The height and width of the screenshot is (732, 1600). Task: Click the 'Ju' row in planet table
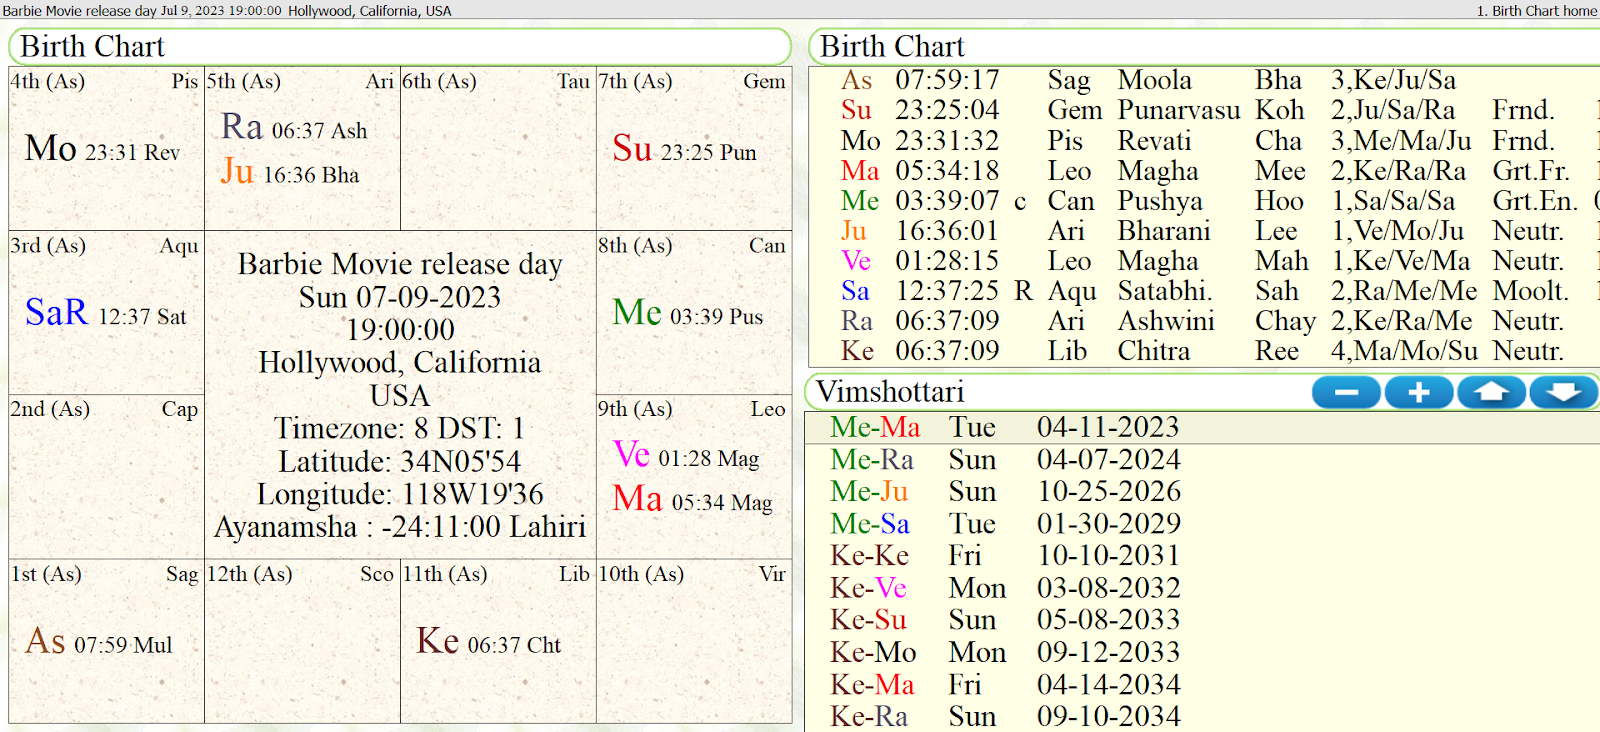tap(1204, 231)
